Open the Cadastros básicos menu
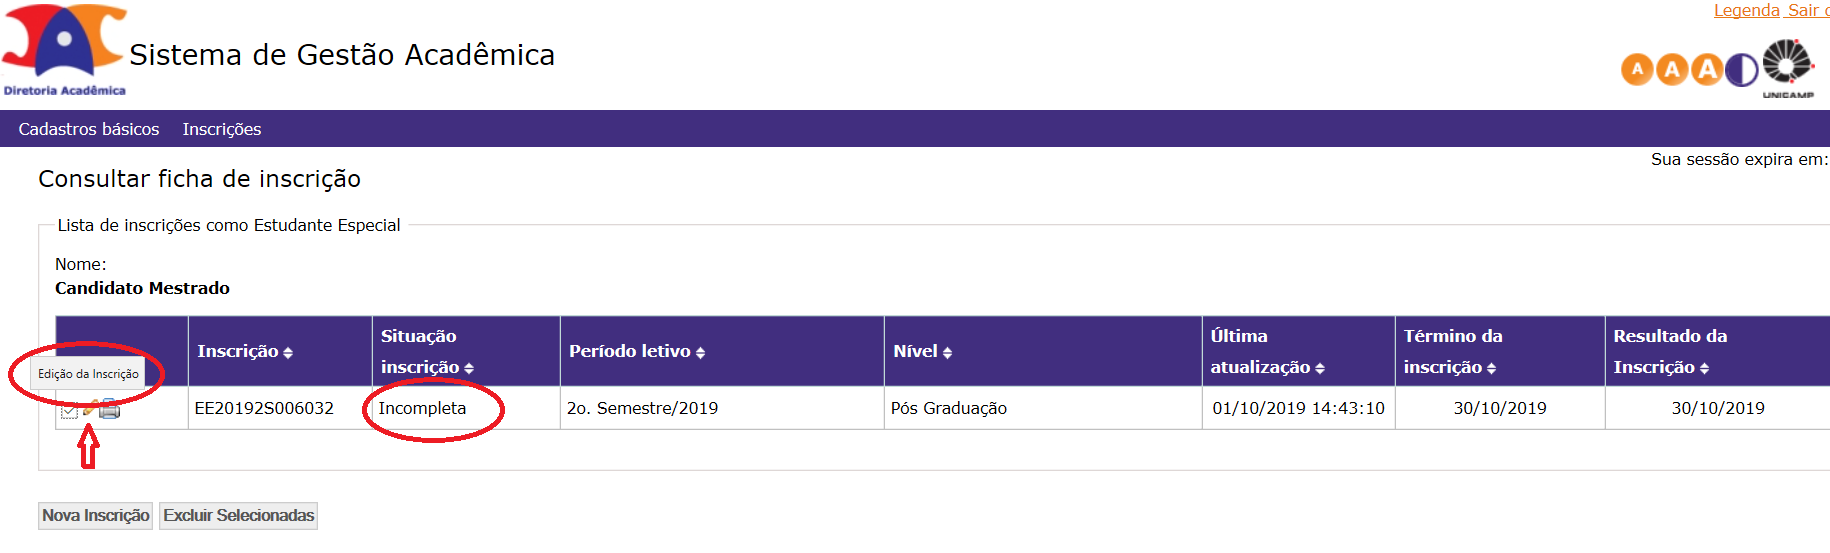The image size is (1830, 553). point(89,129)
